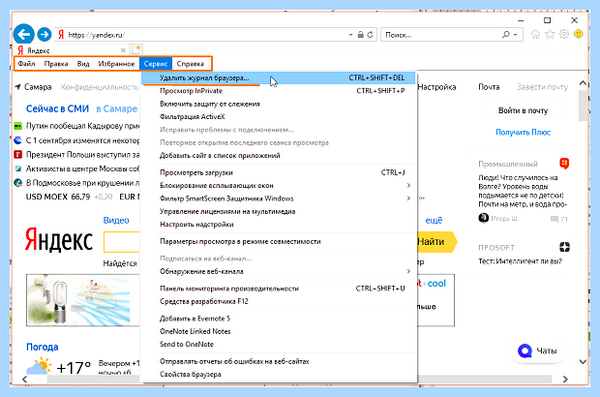The width and height of the screenshot is (600, 397).
Task: Click the в Самаре news link
Action: pos(117,109)
